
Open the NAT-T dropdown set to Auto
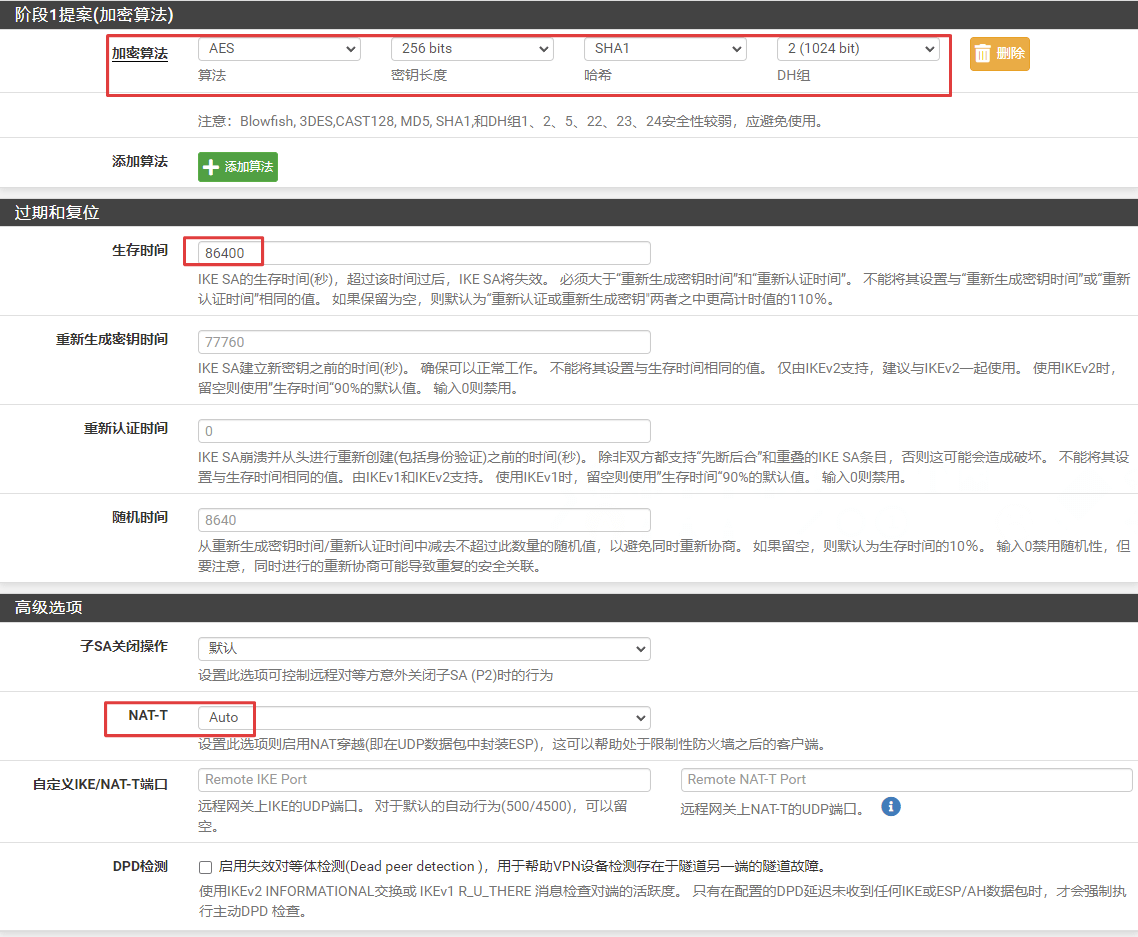click(x=424, y=717)
